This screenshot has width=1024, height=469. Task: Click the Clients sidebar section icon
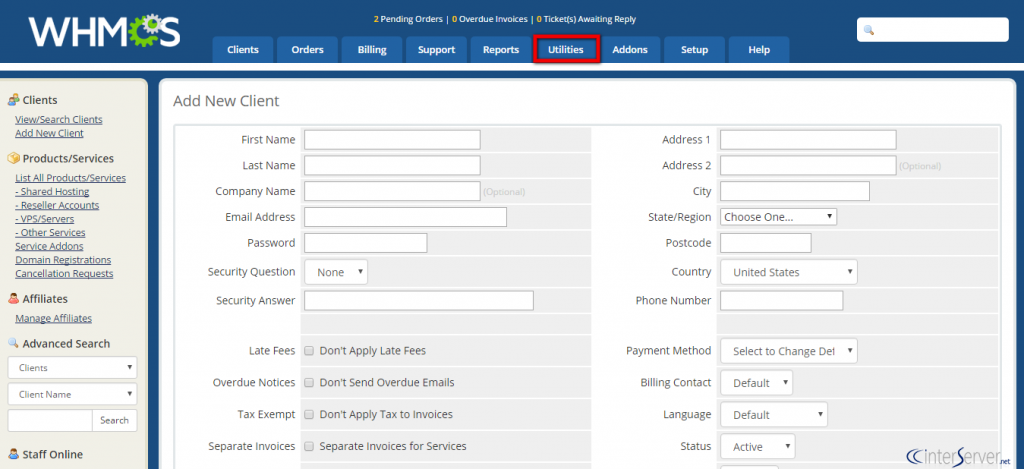coord(14,100)
